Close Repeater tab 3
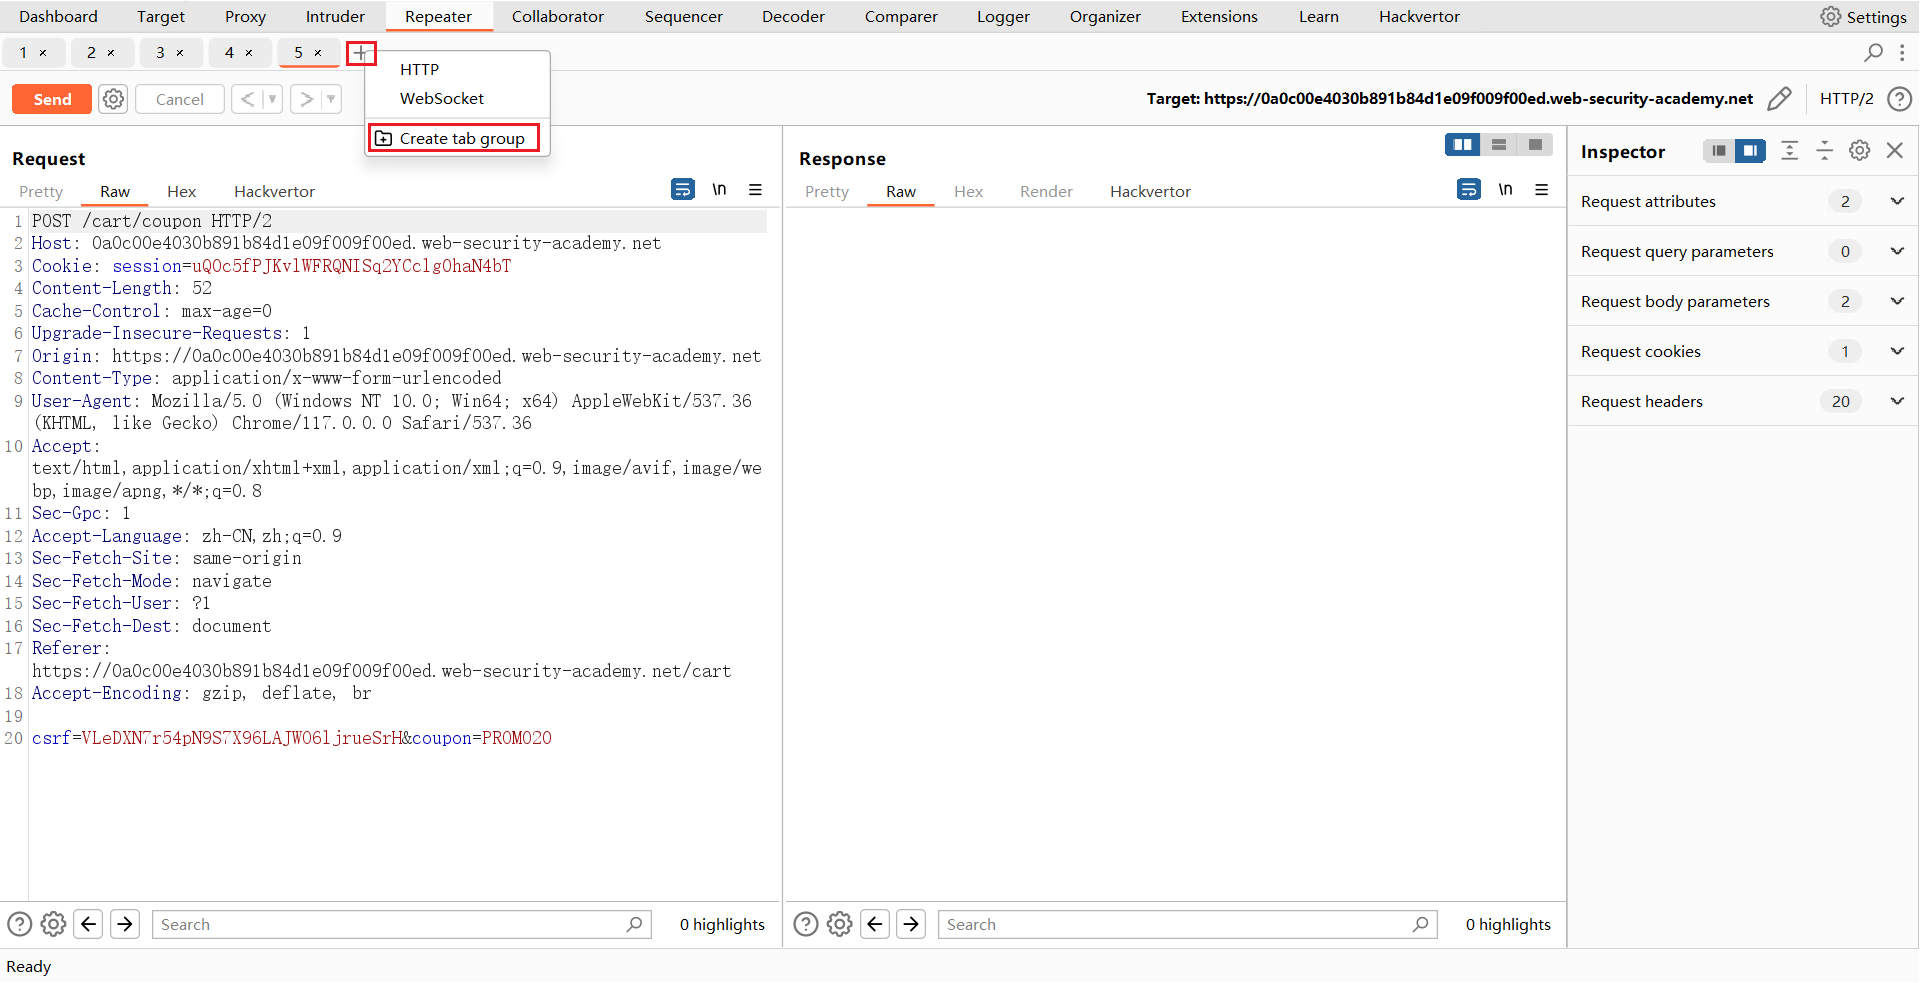The height and width of the screenshot is (983, 1920). point(180,53)
